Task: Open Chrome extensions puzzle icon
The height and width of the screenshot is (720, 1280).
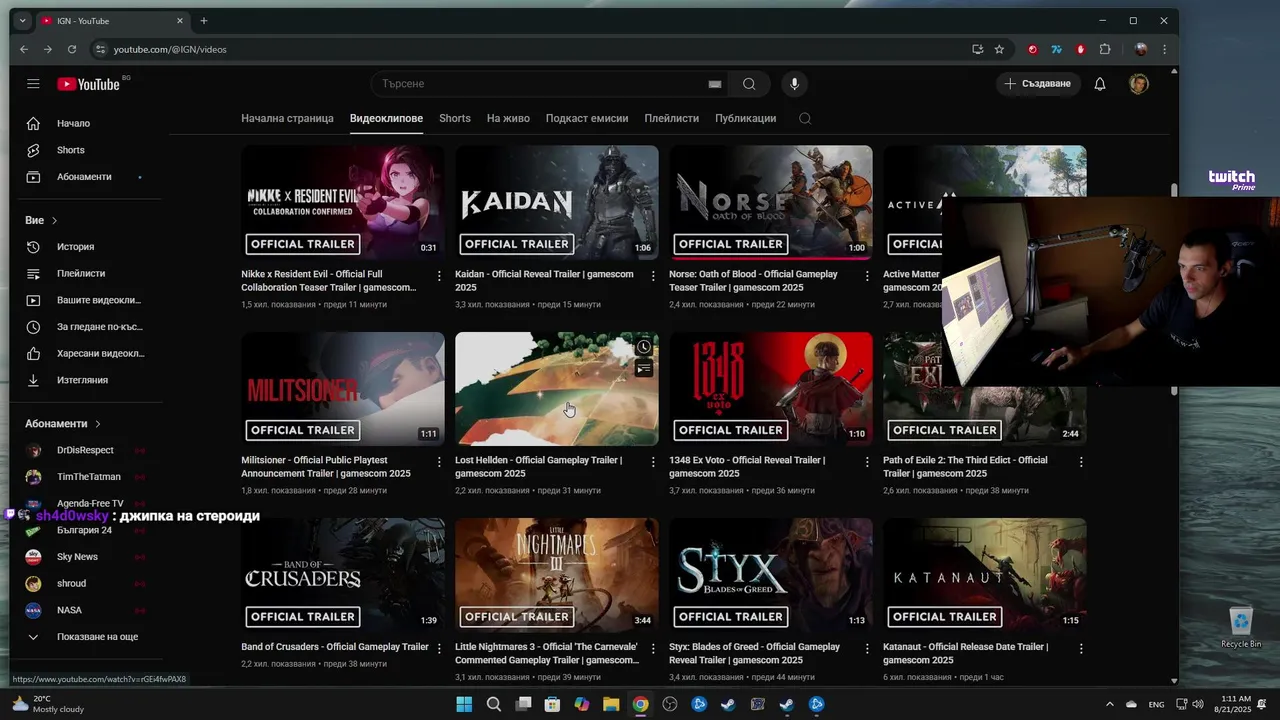Action: coord(1105,49)
